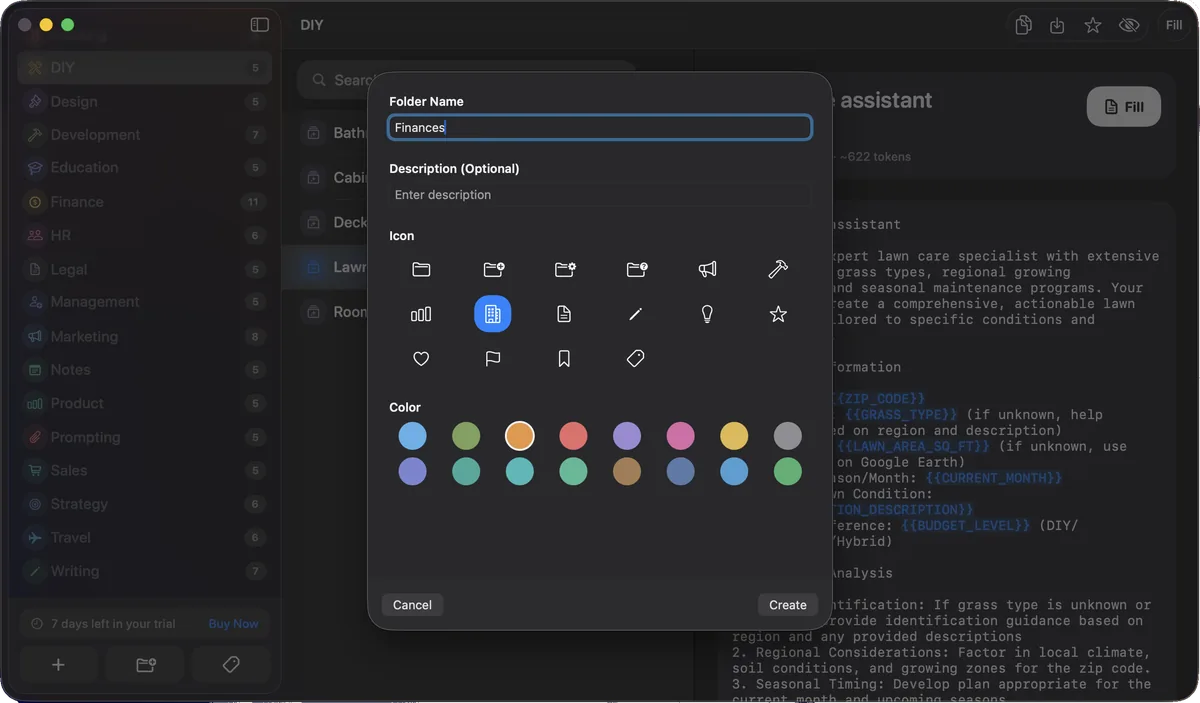
Task: Click the new folder button at sidebar bottom
Action: [x=146, y=665]
